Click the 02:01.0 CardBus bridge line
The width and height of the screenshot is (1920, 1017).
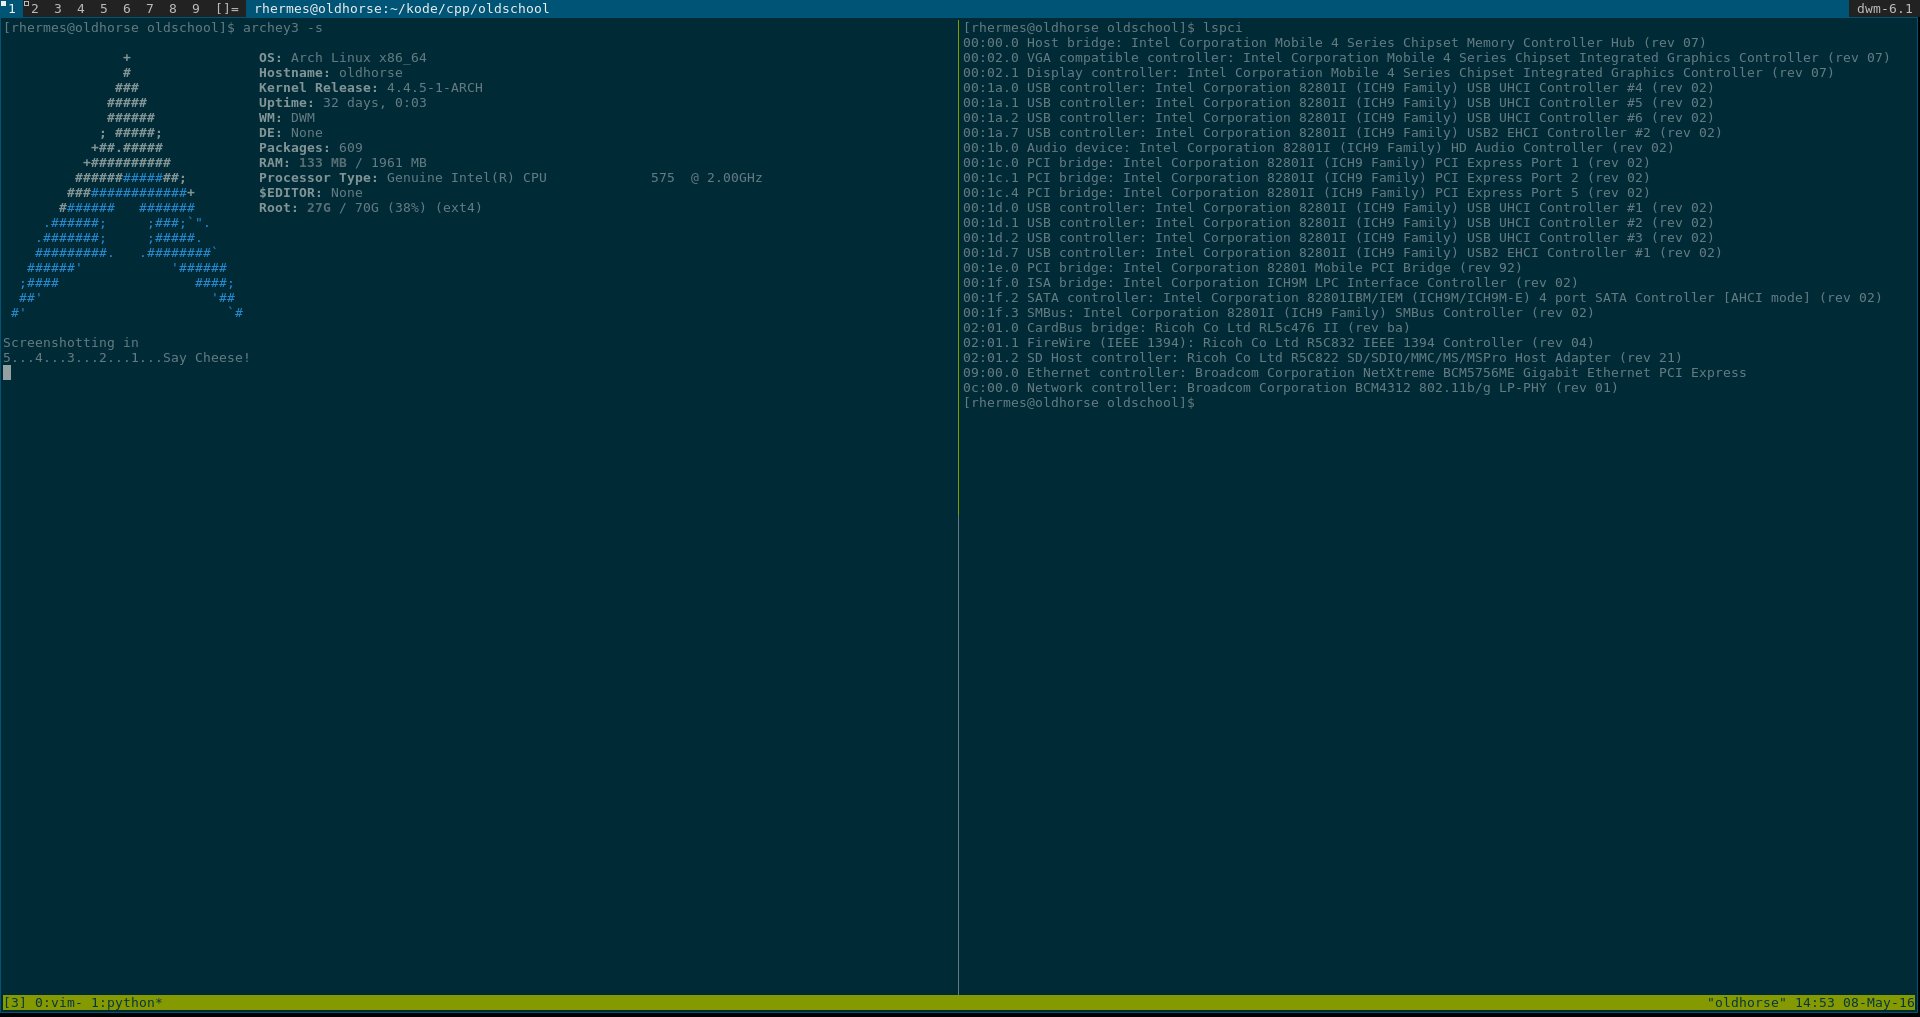pyautogui.click(x=1186, y=328)
